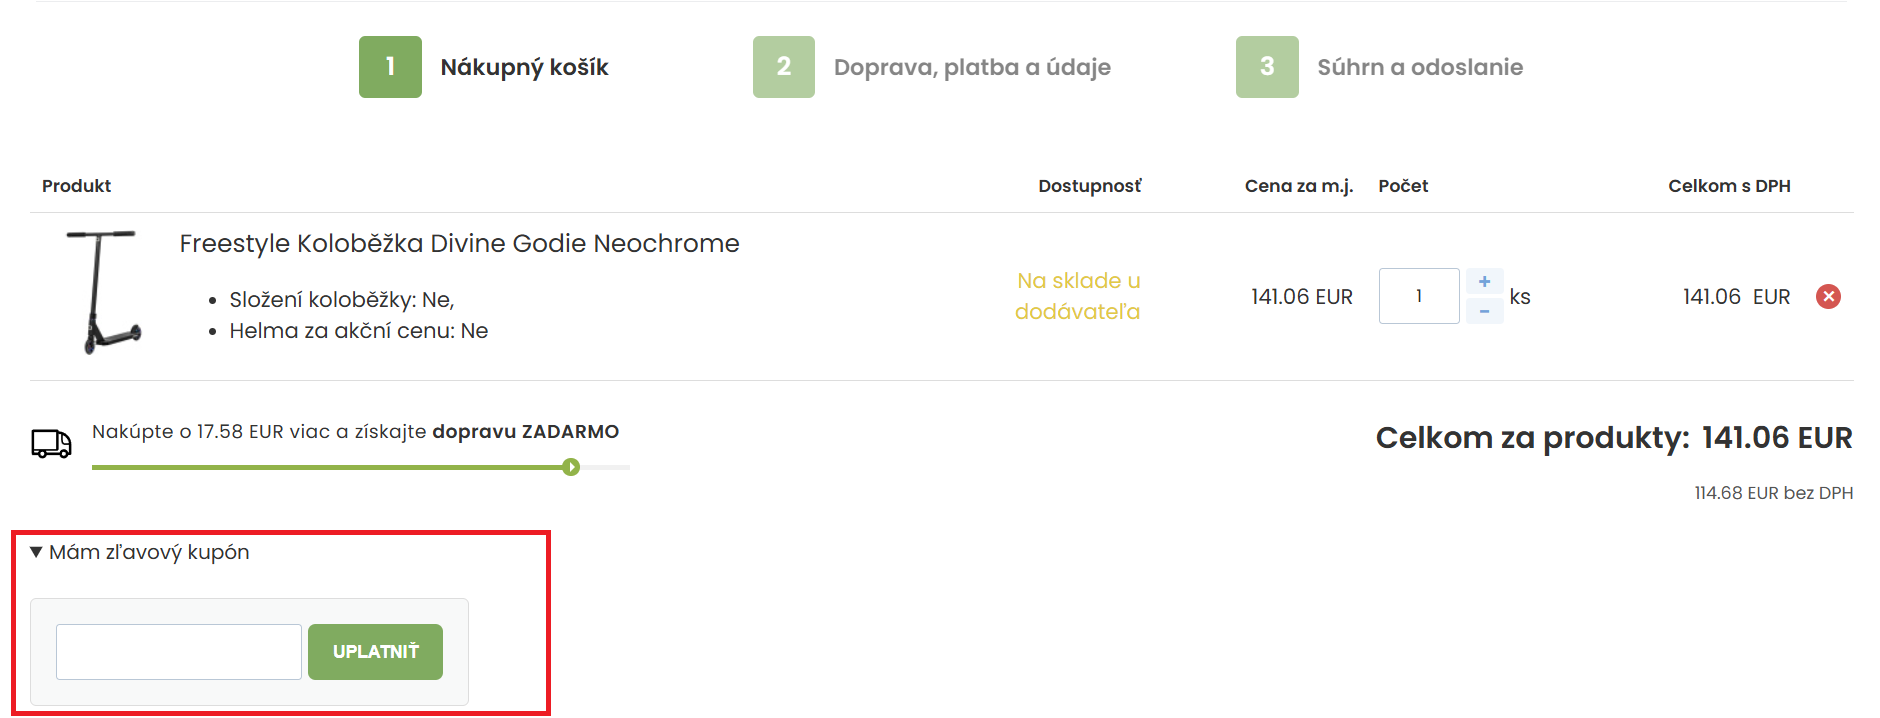Focus the discount coupon code field
The height and width of the screenshot is (718, 1880).
(x=179, y=652)
